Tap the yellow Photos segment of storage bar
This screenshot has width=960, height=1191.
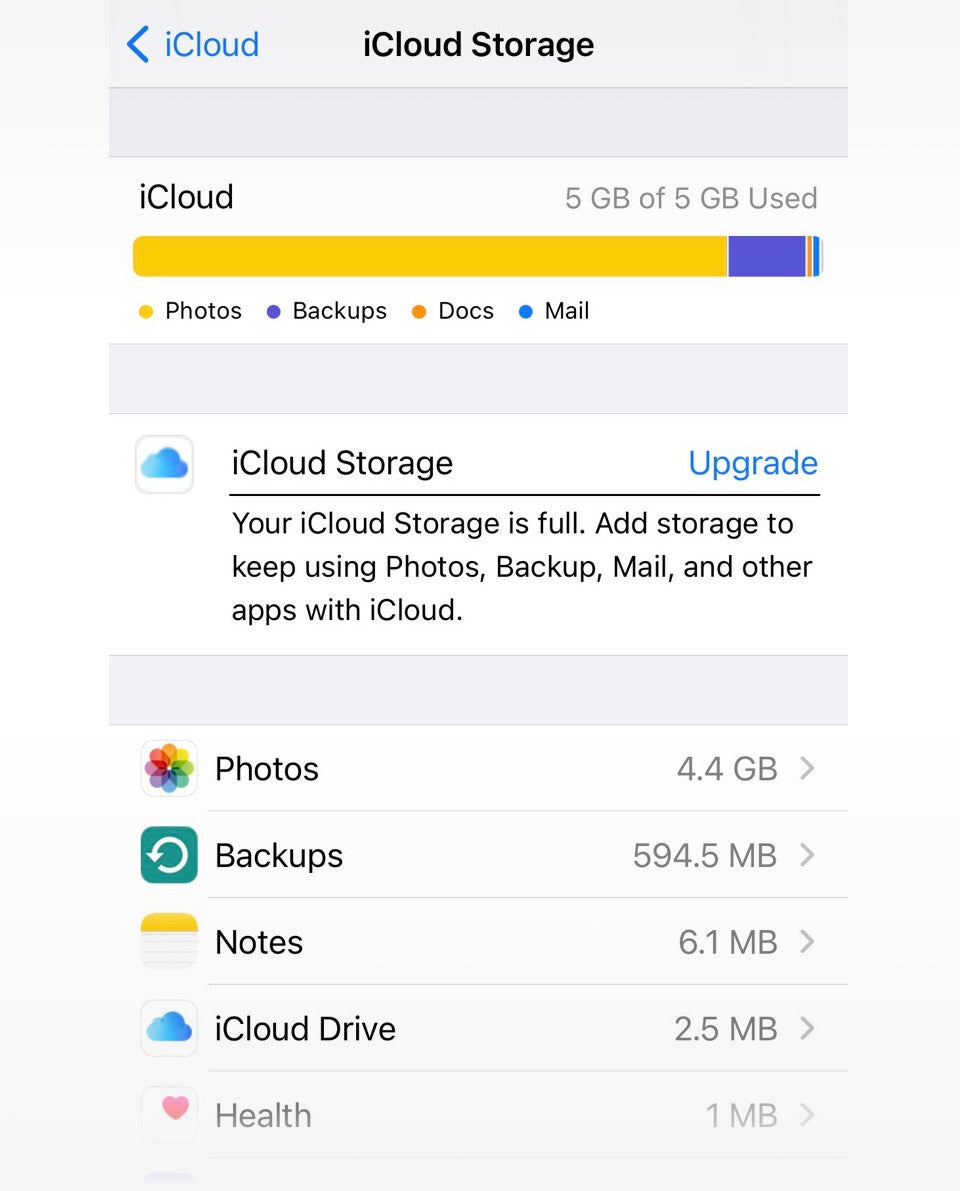[430, 256]
